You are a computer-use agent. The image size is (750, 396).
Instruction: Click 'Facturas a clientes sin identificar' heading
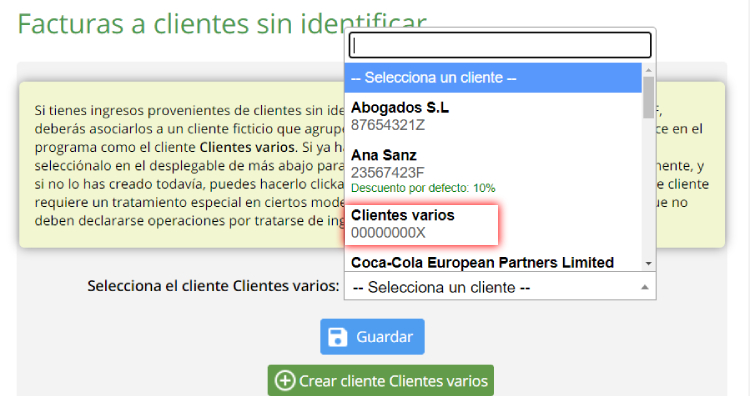(222, 23)
